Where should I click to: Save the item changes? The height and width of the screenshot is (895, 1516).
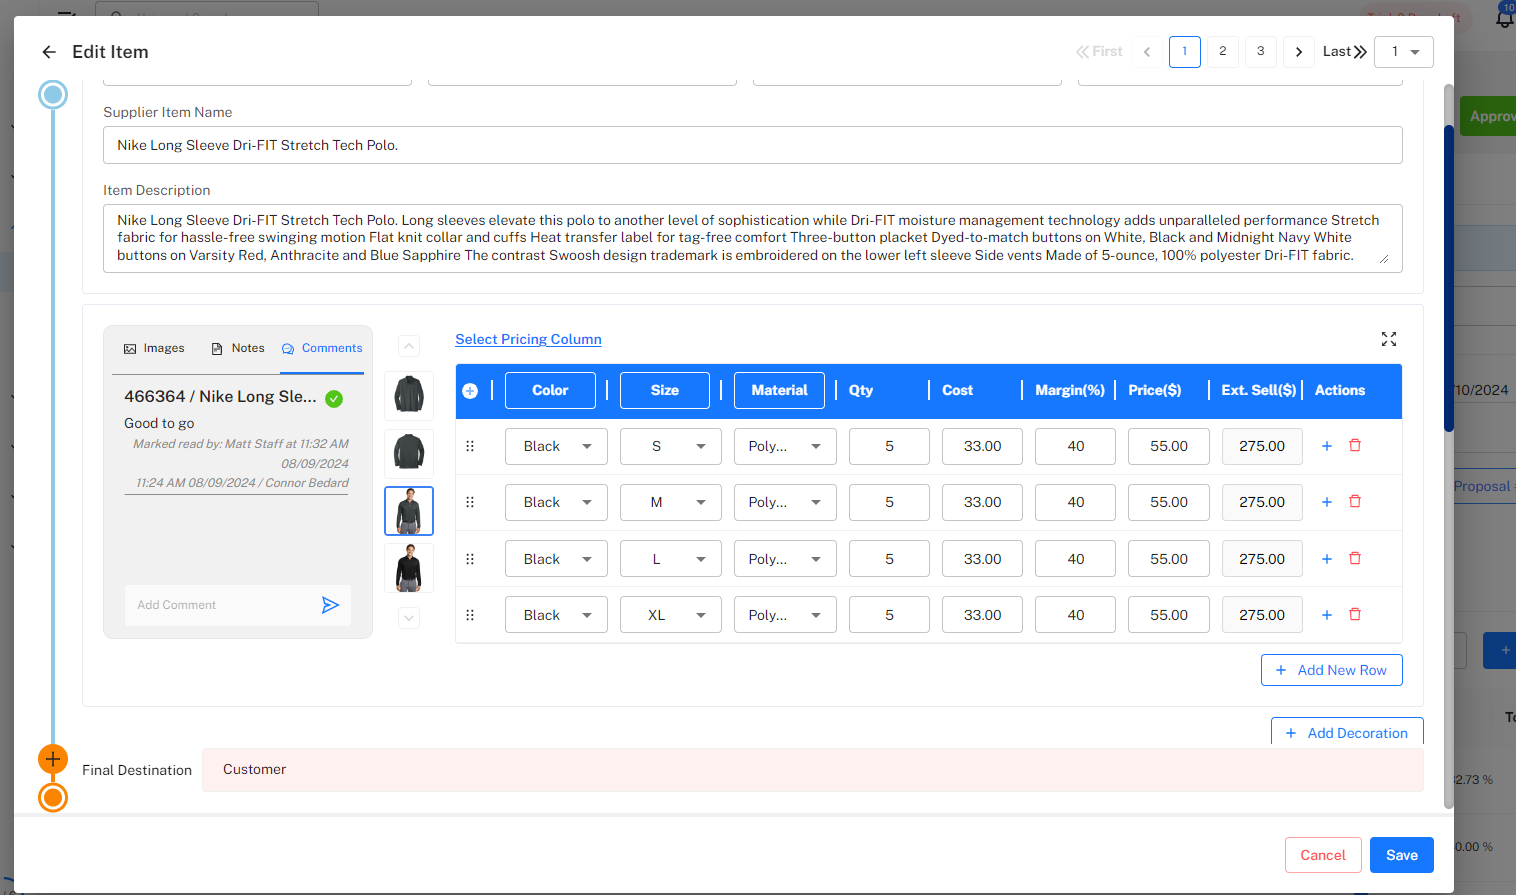pos(1401,855)
